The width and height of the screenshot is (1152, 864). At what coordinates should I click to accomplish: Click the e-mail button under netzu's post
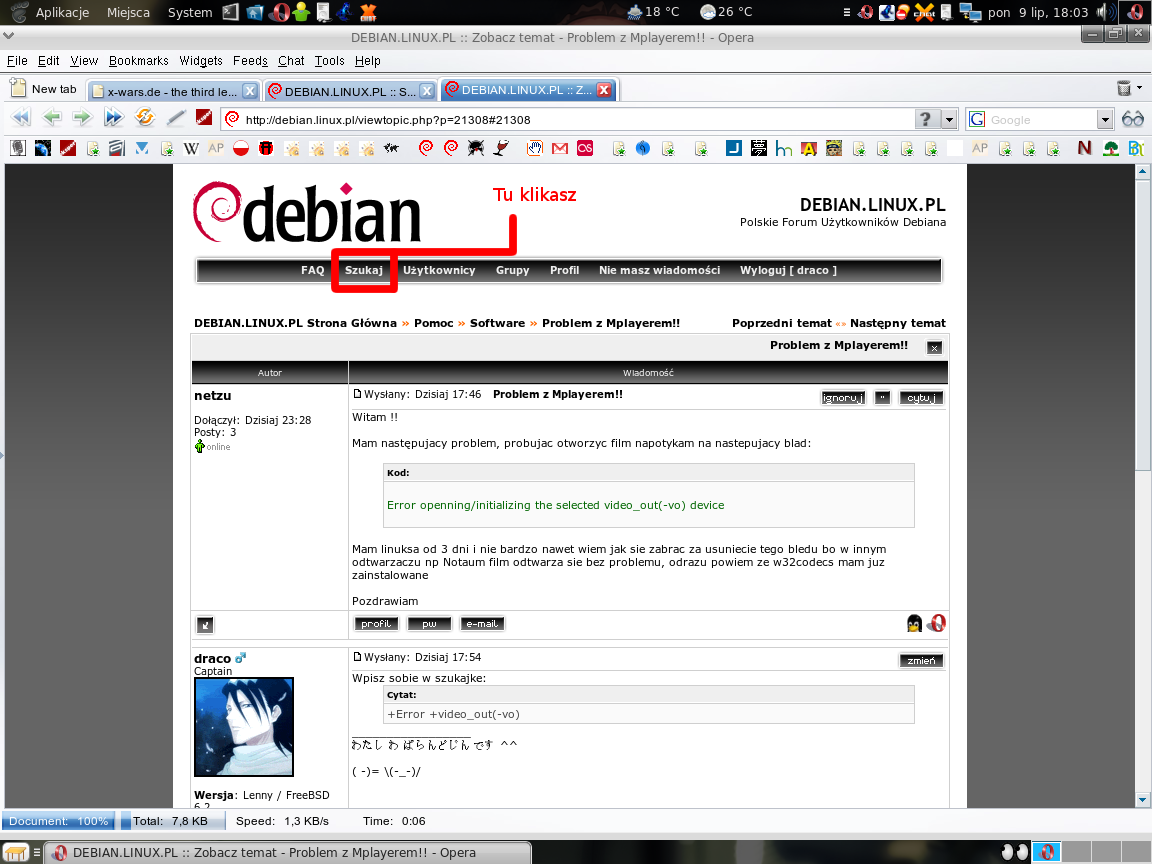[x=482, y=624]
